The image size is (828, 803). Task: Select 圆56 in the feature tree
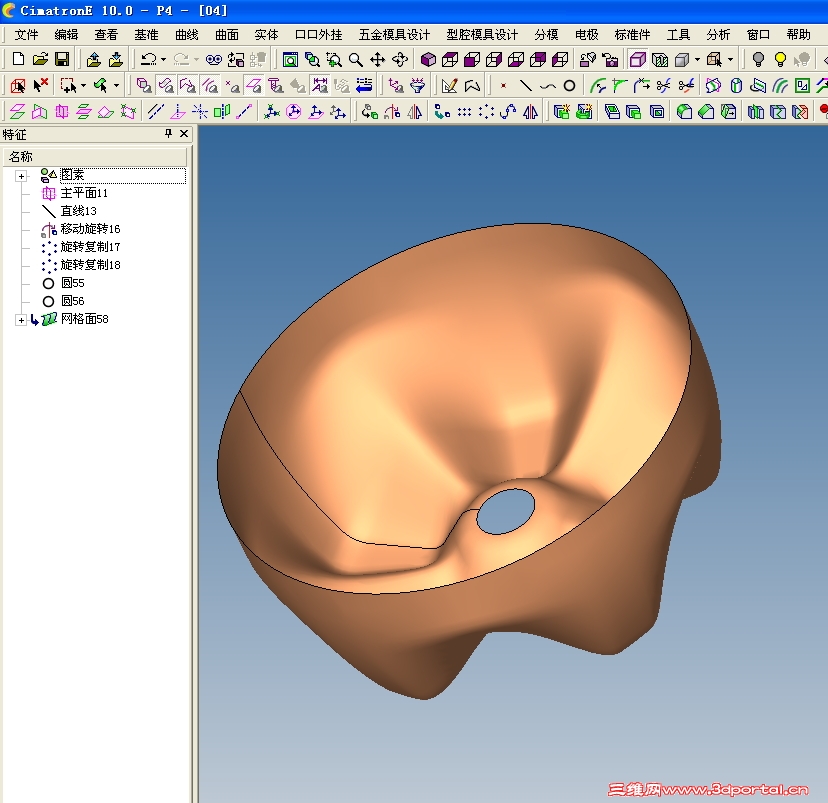click(72, 301)
